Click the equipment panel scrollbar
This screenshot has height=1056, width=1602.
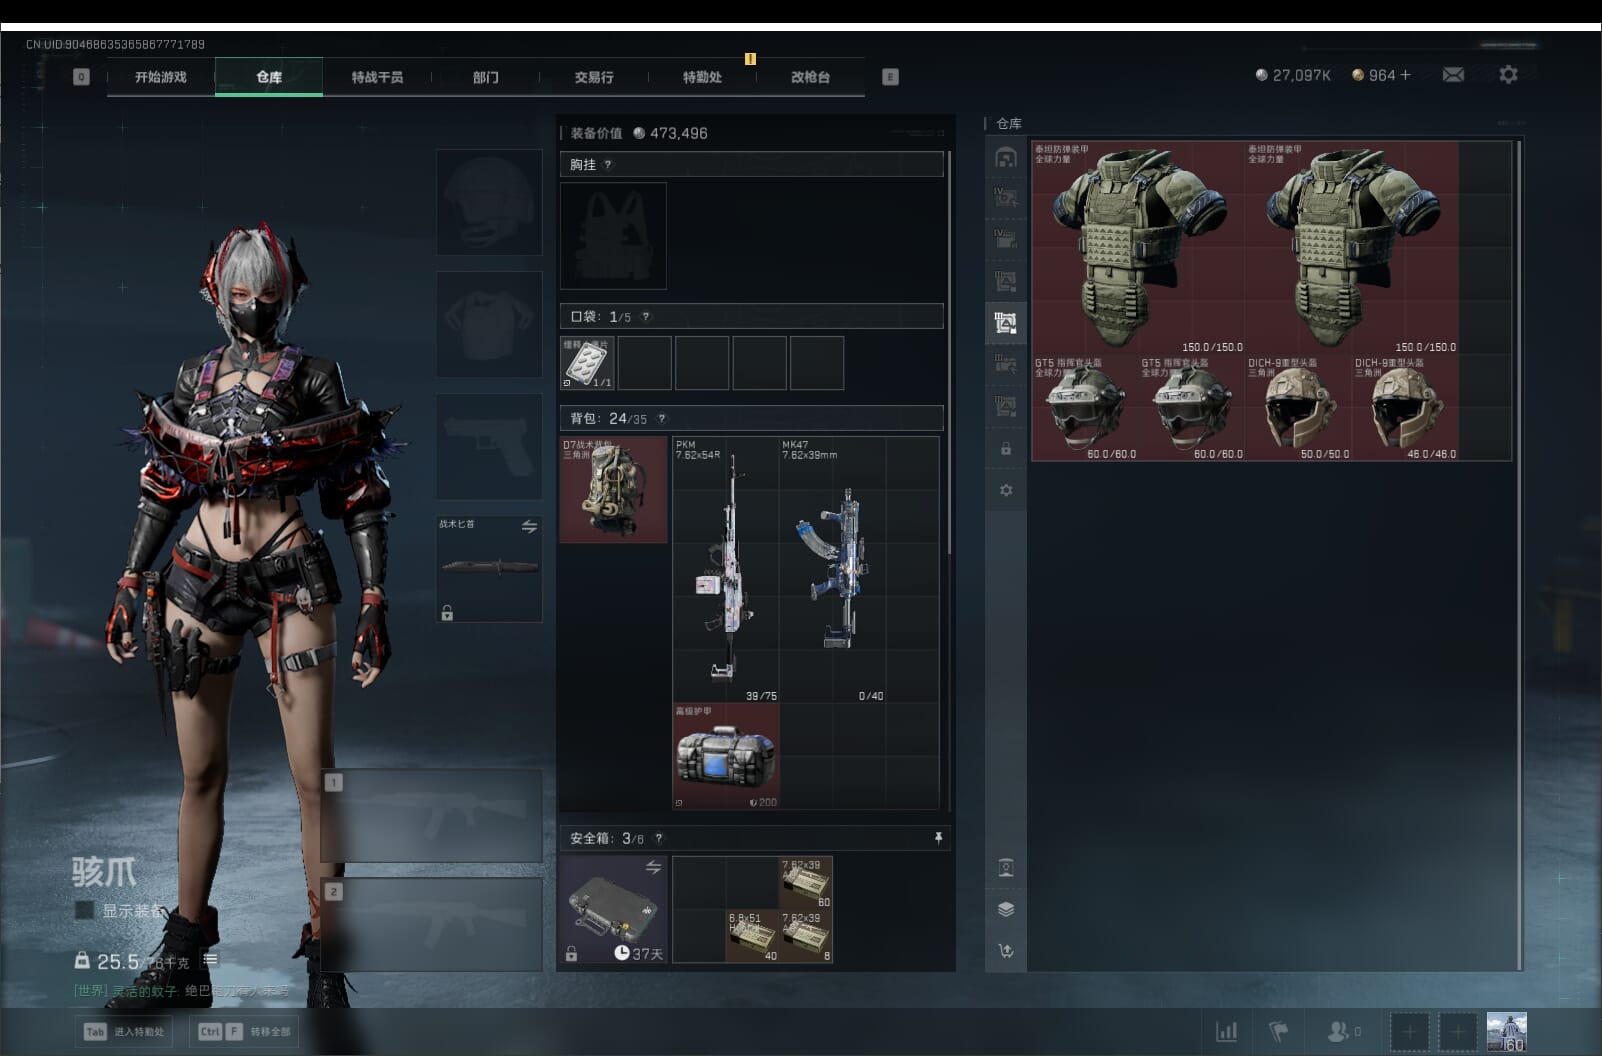coord(949,352)
